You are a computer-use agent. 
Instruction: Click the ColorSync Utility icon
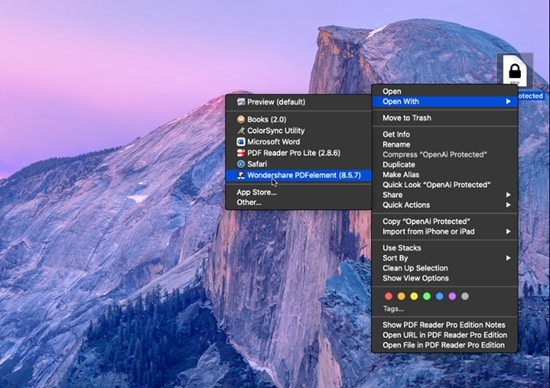[241, 131]
